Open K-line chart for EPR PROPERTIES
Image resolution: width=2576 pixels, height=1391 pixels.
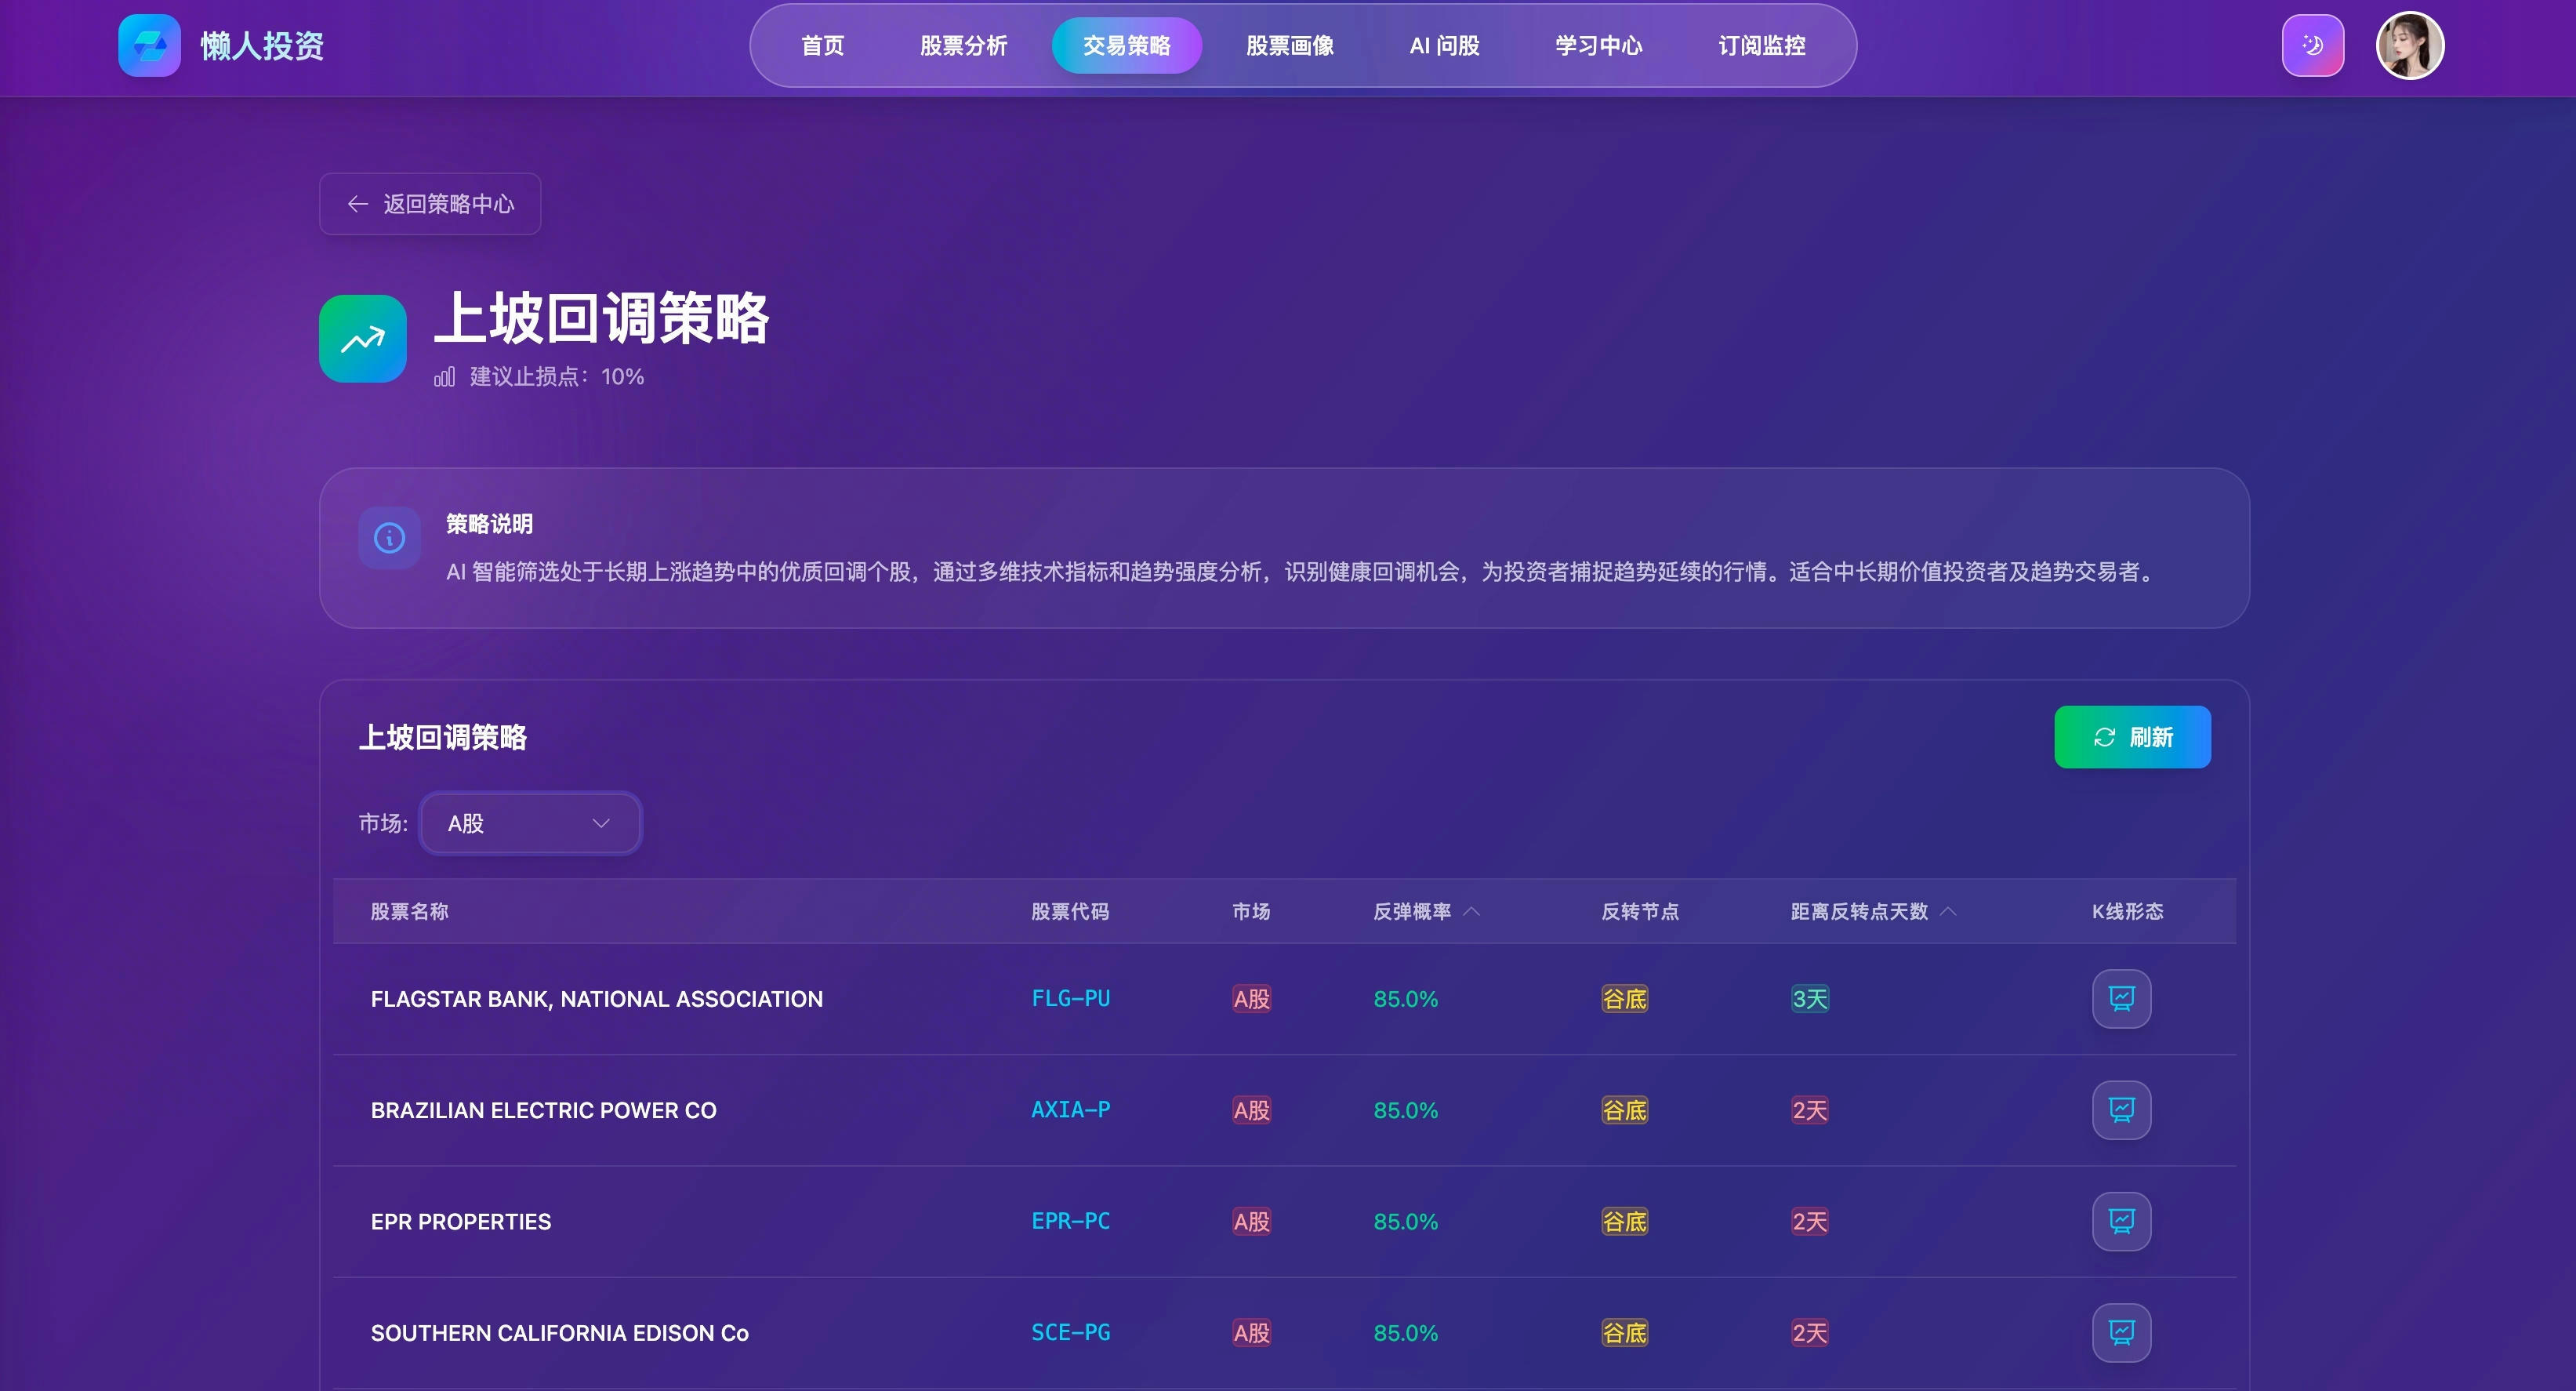tap(2121, 1221)
